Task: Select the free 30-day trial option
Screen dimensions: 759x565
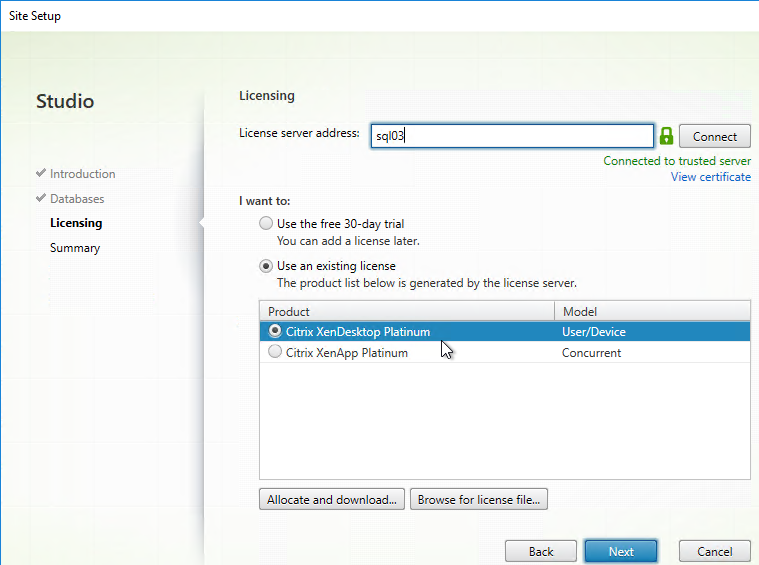Action: (x=266, y=223)
